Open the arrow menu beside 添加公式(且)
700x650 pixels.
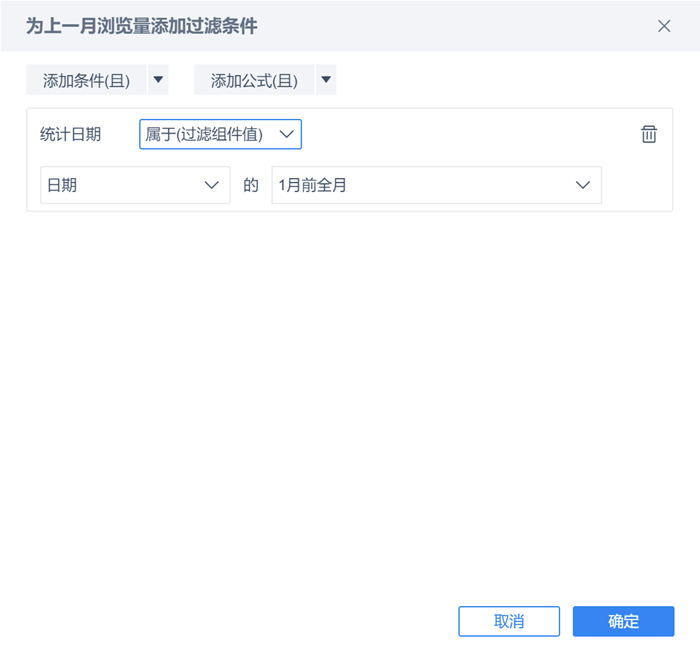326,80
